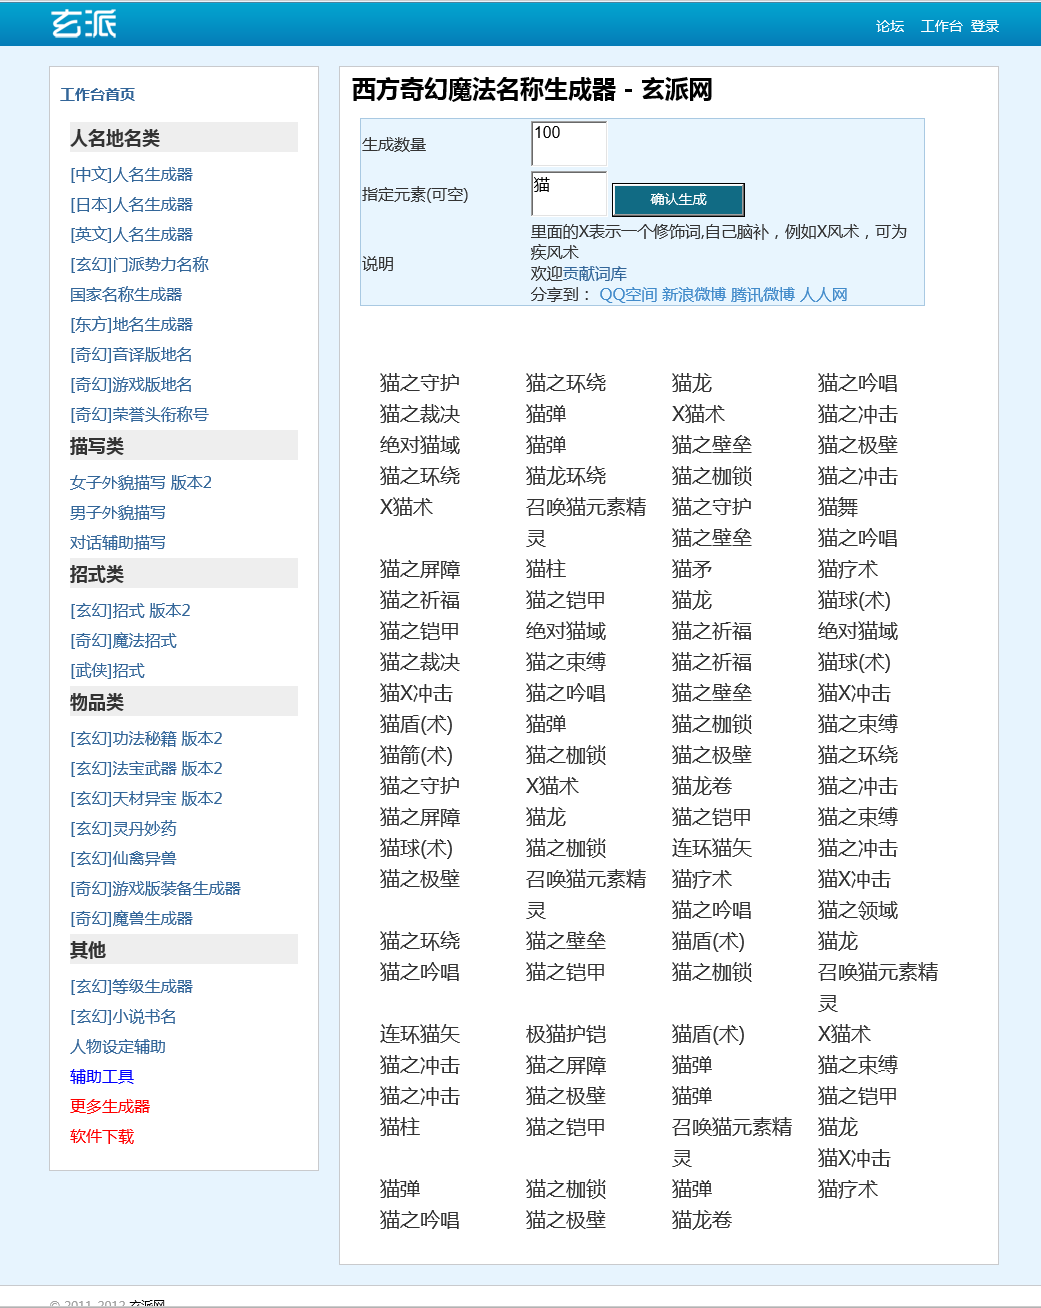The height and width of the screenshot is (1308, 1041).
Task: Click the 玄派 site logo
Action: pyautogui.click(x=84, y=23)
